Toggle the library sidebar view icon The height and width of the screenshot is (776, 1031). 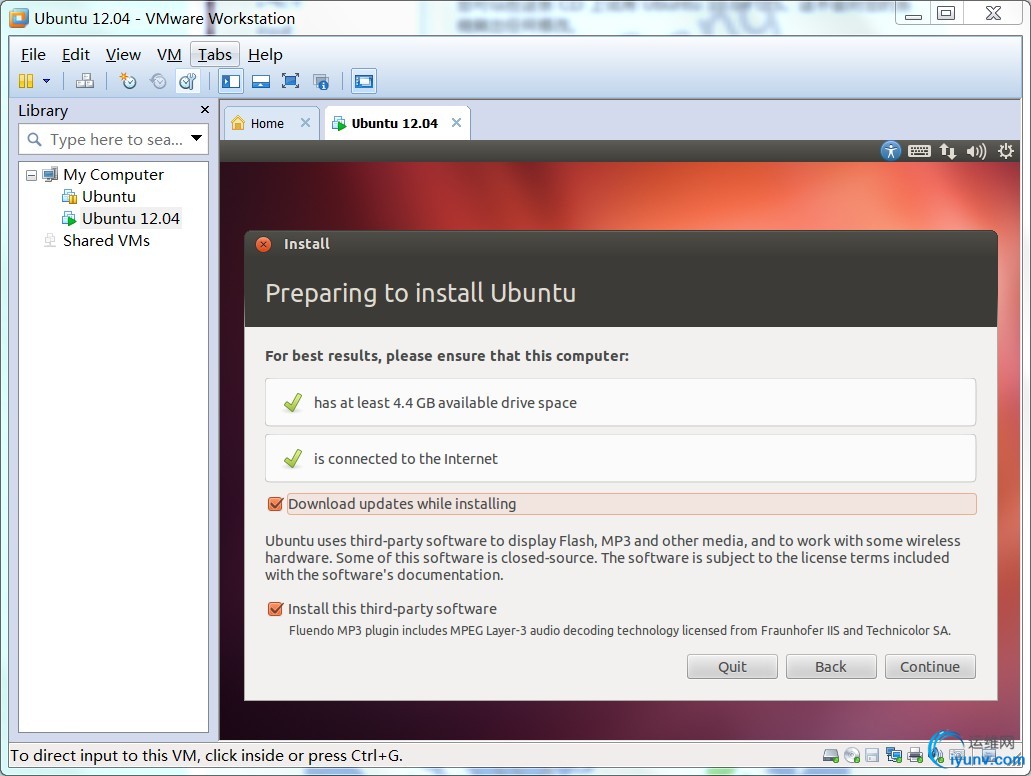pyautogui.click(x=231, y=81)
